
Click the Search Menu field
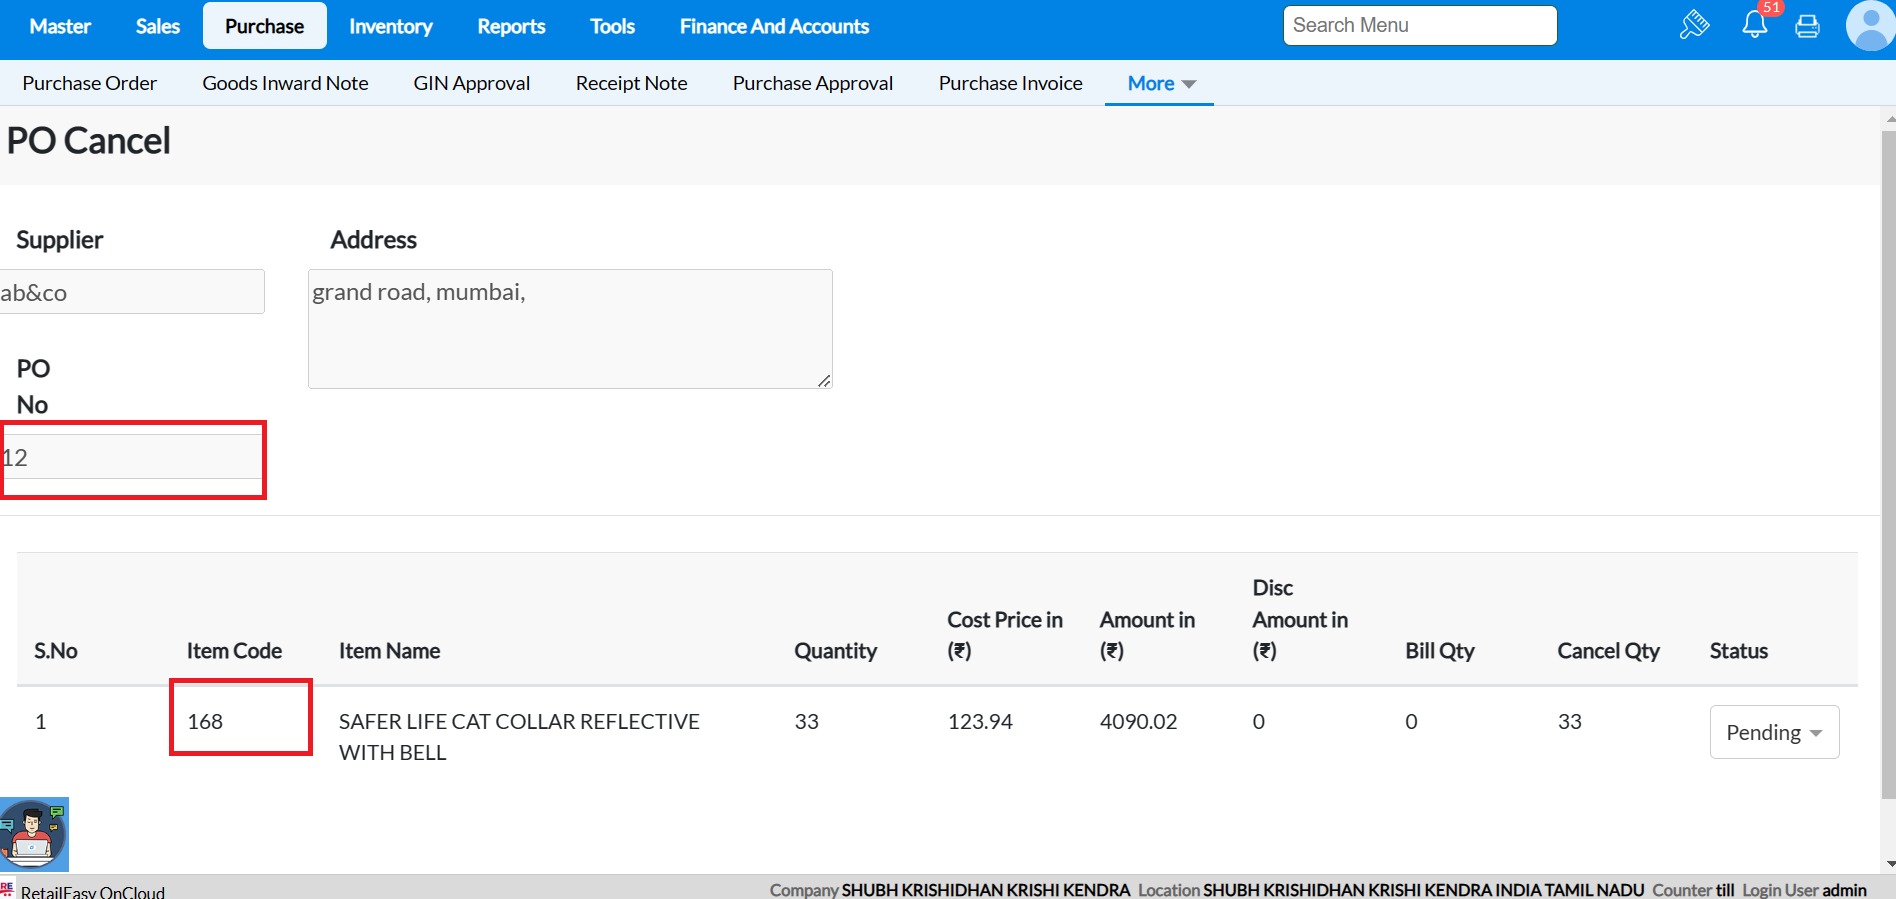click(1419, 26)
